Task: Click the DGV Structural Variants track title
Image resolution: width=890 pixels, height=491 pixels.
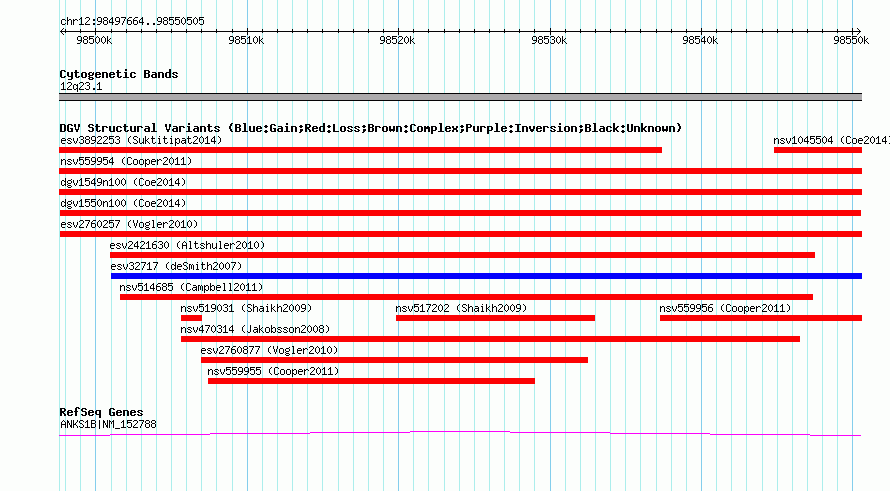Action: coord(371,128)
